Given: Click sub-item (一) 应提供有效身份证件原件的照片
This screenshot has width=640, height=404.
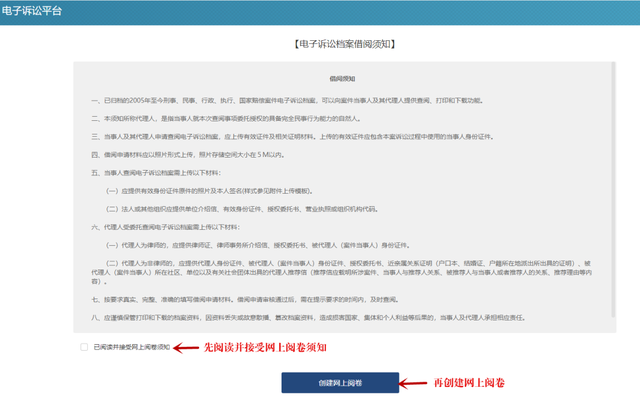Looking at the screenshot, I should point(210,191).
